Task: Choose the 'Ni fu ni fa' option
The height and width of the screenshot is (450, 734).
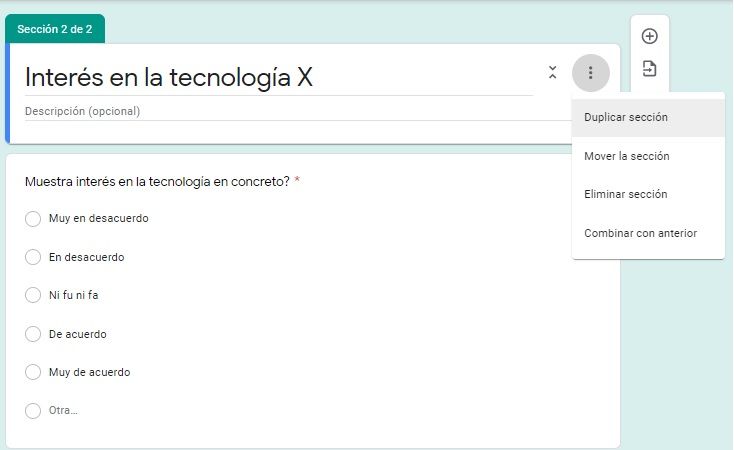Action: click(x=33, y=295)
